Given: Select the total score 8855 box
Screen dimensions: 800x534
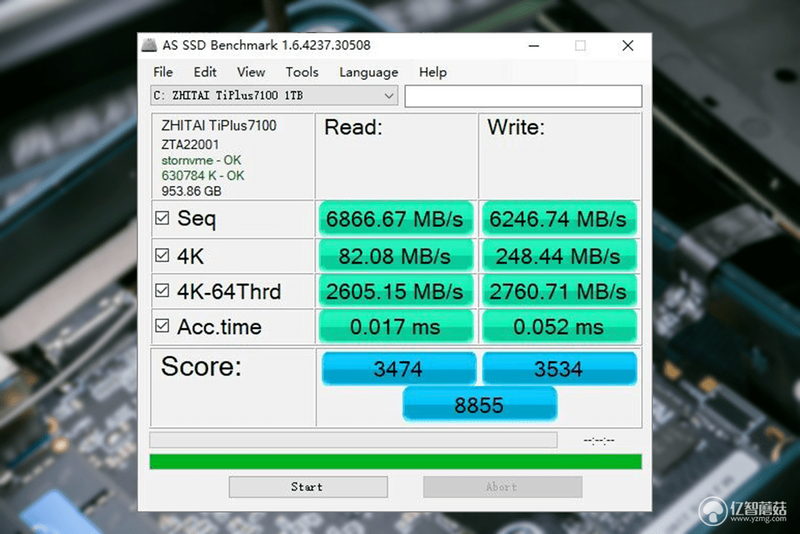Looking at the screenshot, I should point(480,405).
